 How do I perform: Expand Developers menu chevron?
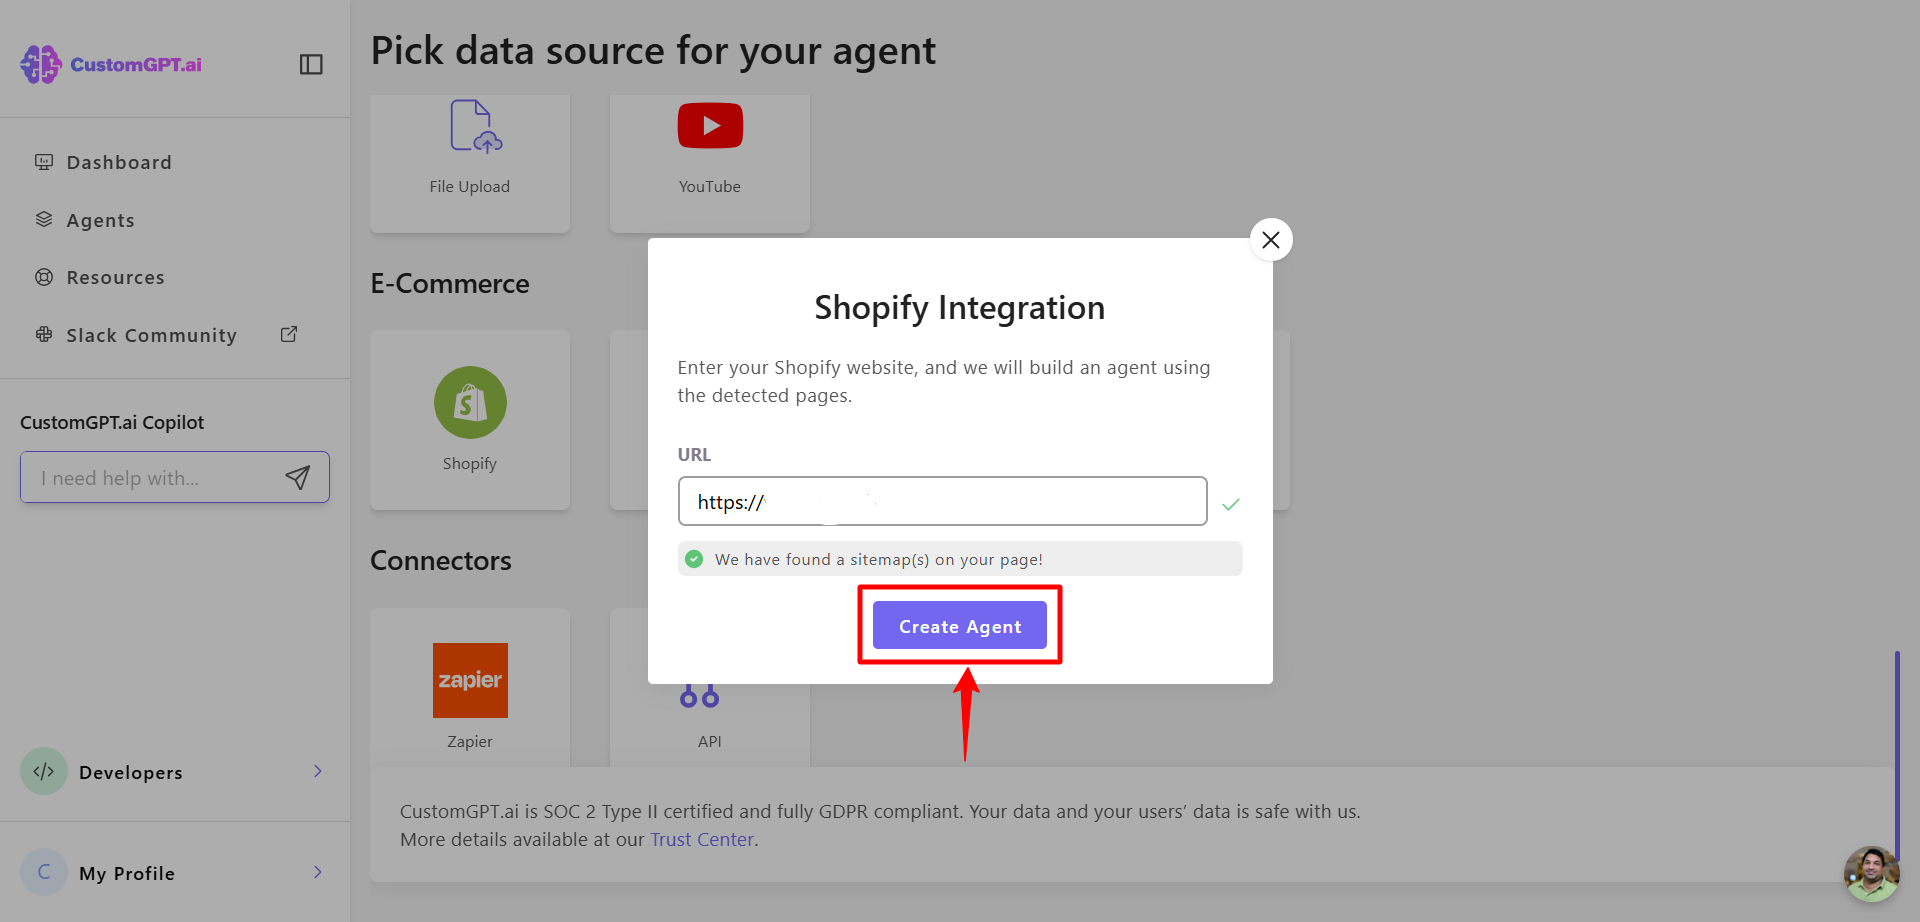coord(318,771)
